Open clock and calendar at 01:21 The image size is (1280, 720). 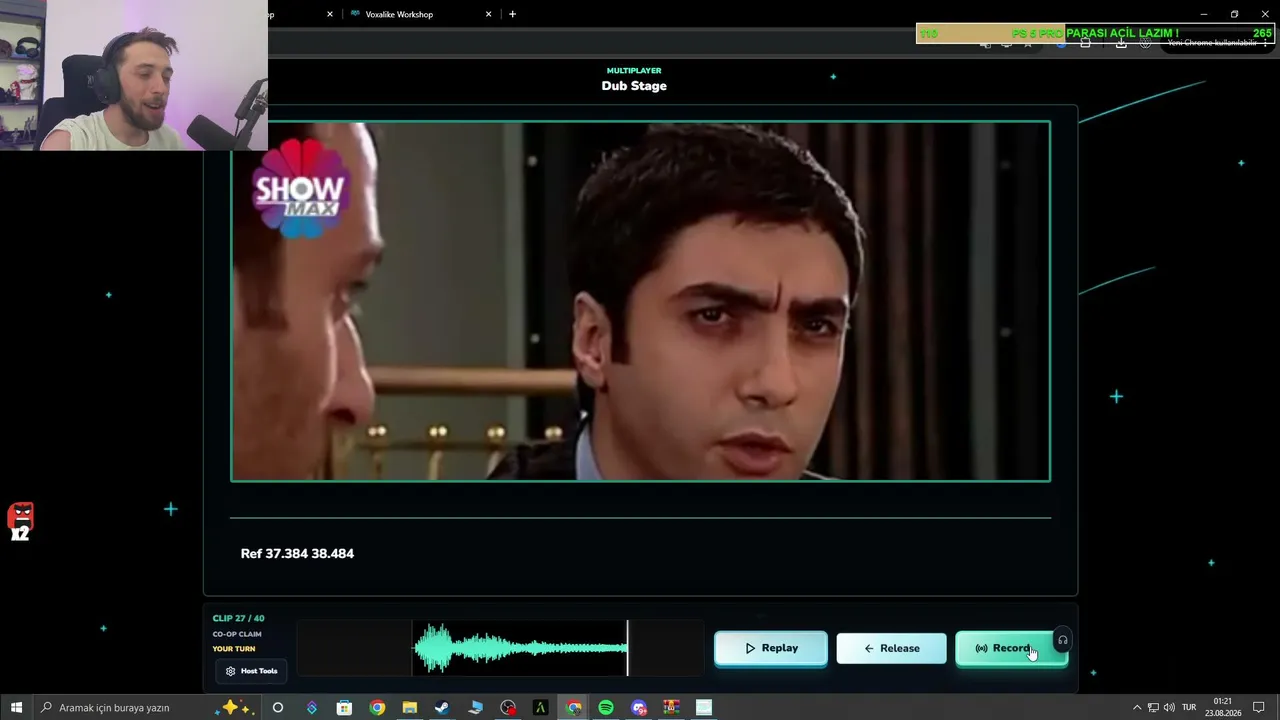coord(1222,707)
